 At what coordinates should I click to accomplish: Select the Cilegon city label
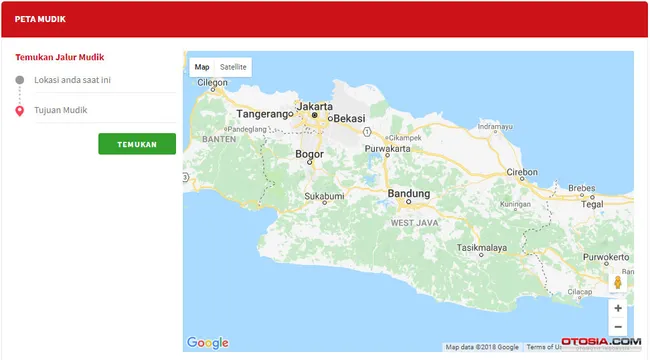[212, 83]
